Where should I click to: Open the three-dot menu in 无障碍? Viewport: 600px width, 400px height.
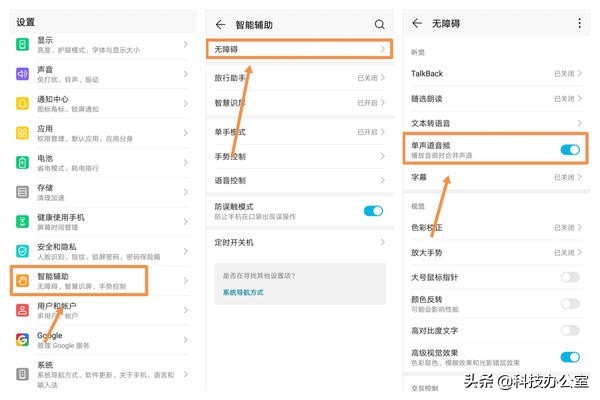(579, 23)
